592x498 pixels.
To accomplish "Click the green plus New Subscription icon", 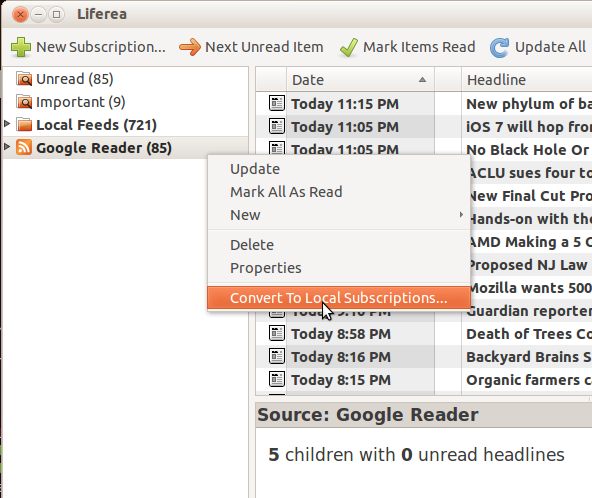I will 21,47.
